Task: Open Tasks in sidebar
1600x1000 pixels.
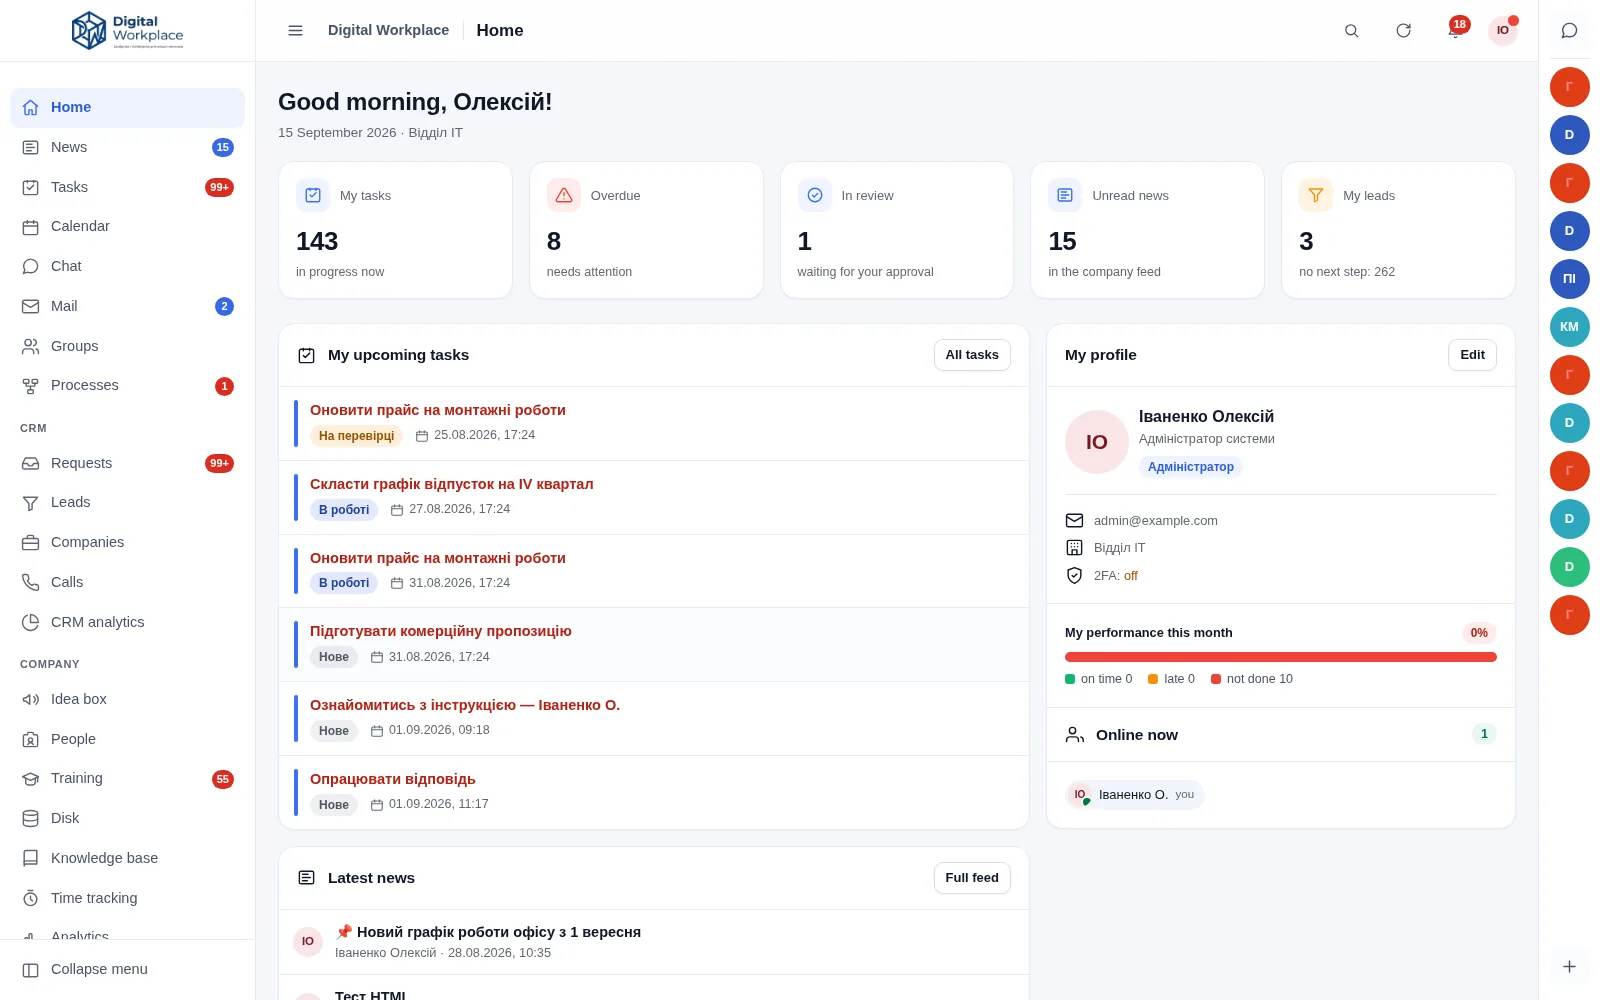Action: pos(127,187)
